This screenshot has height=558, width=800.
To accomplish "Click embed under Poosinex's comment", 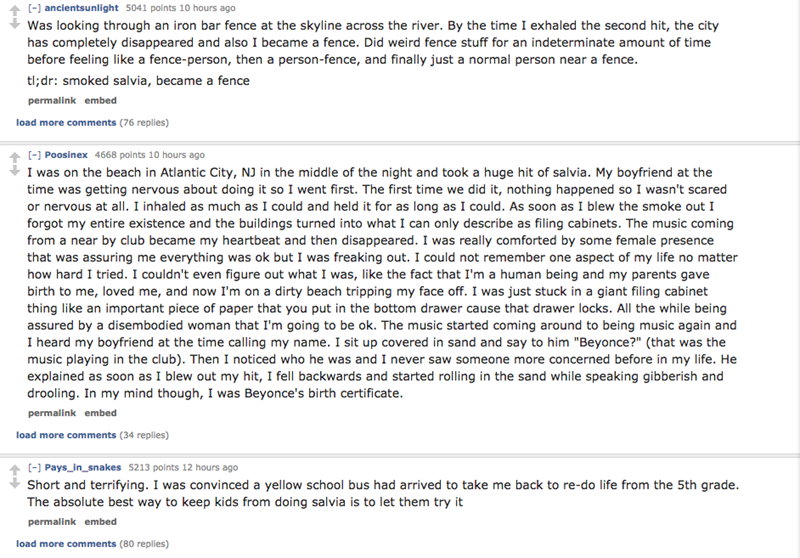I will 100,411.
